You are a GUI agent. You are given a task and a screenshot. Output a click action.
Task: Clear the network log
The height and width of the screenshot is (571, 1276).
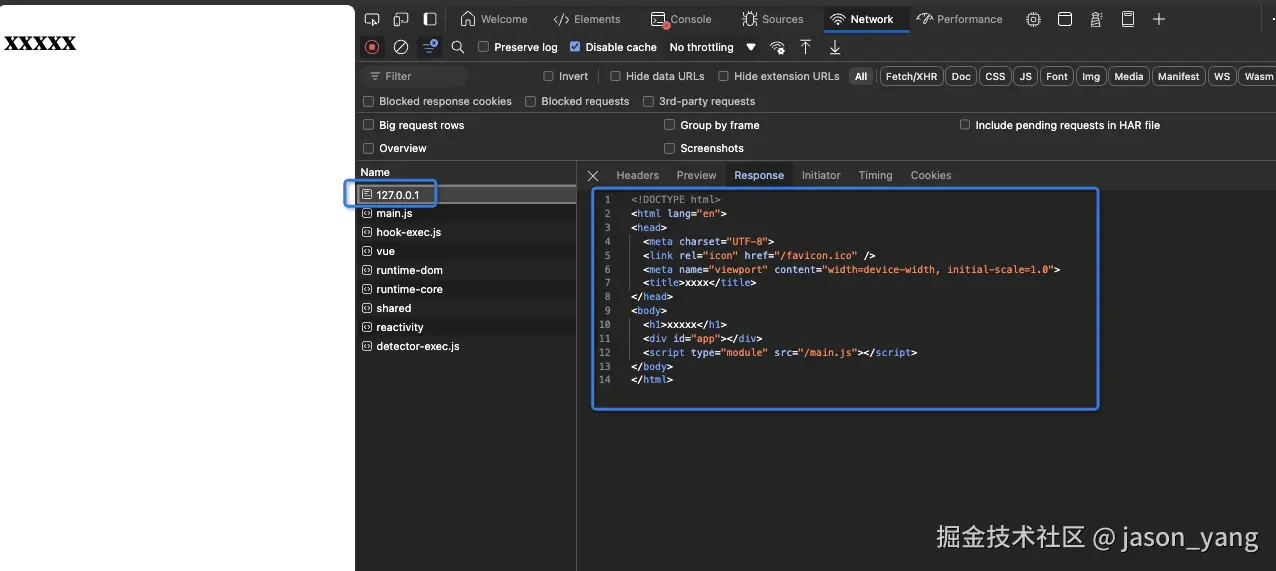[401, 47]
